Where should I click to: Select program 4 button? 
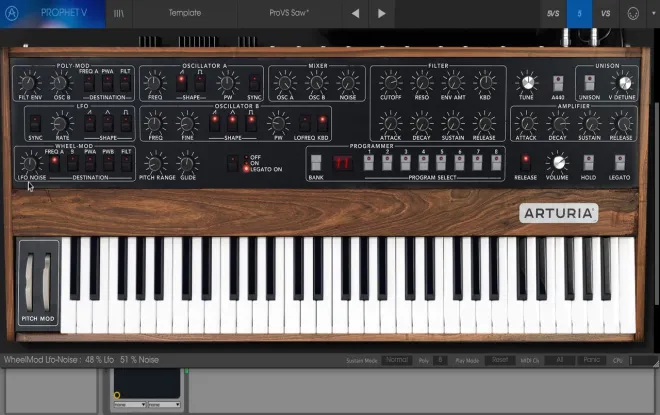point(423,163)
